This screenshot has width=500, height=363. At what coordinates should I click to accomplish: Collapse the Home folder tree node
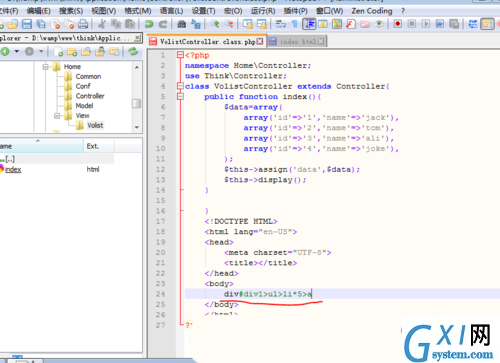click(x=46, y=67)
